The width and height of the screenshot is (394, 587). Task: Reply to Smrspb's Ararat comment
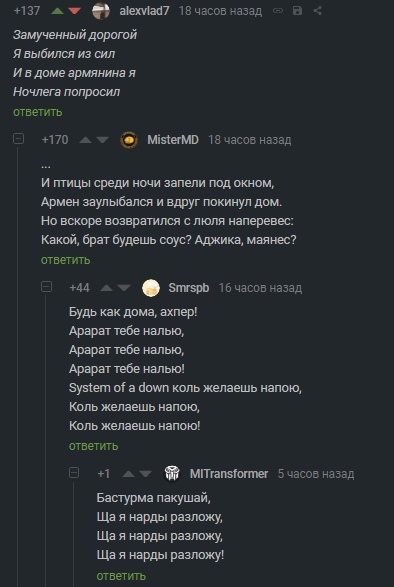[x=93, y=446]
